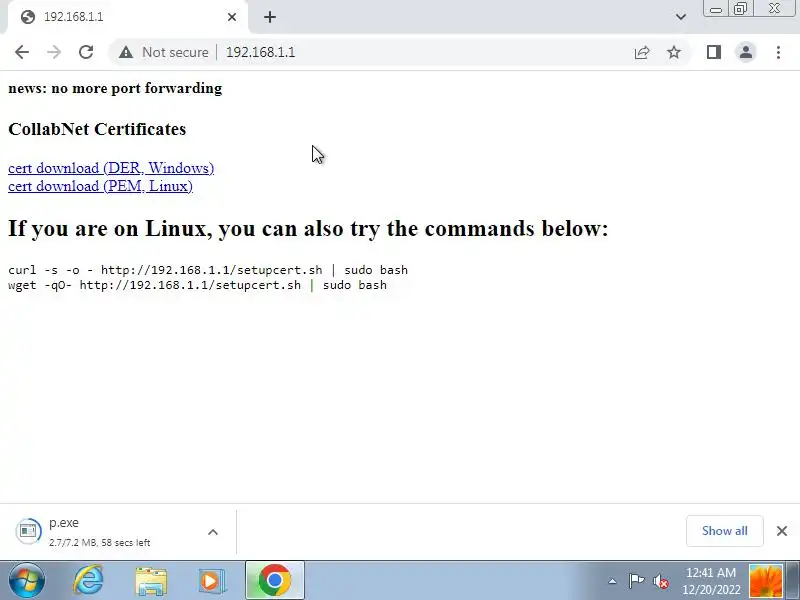800x600 pixels.
Task: Click the orange flower desktop thumbnail
Action: (x=766, y=581)
